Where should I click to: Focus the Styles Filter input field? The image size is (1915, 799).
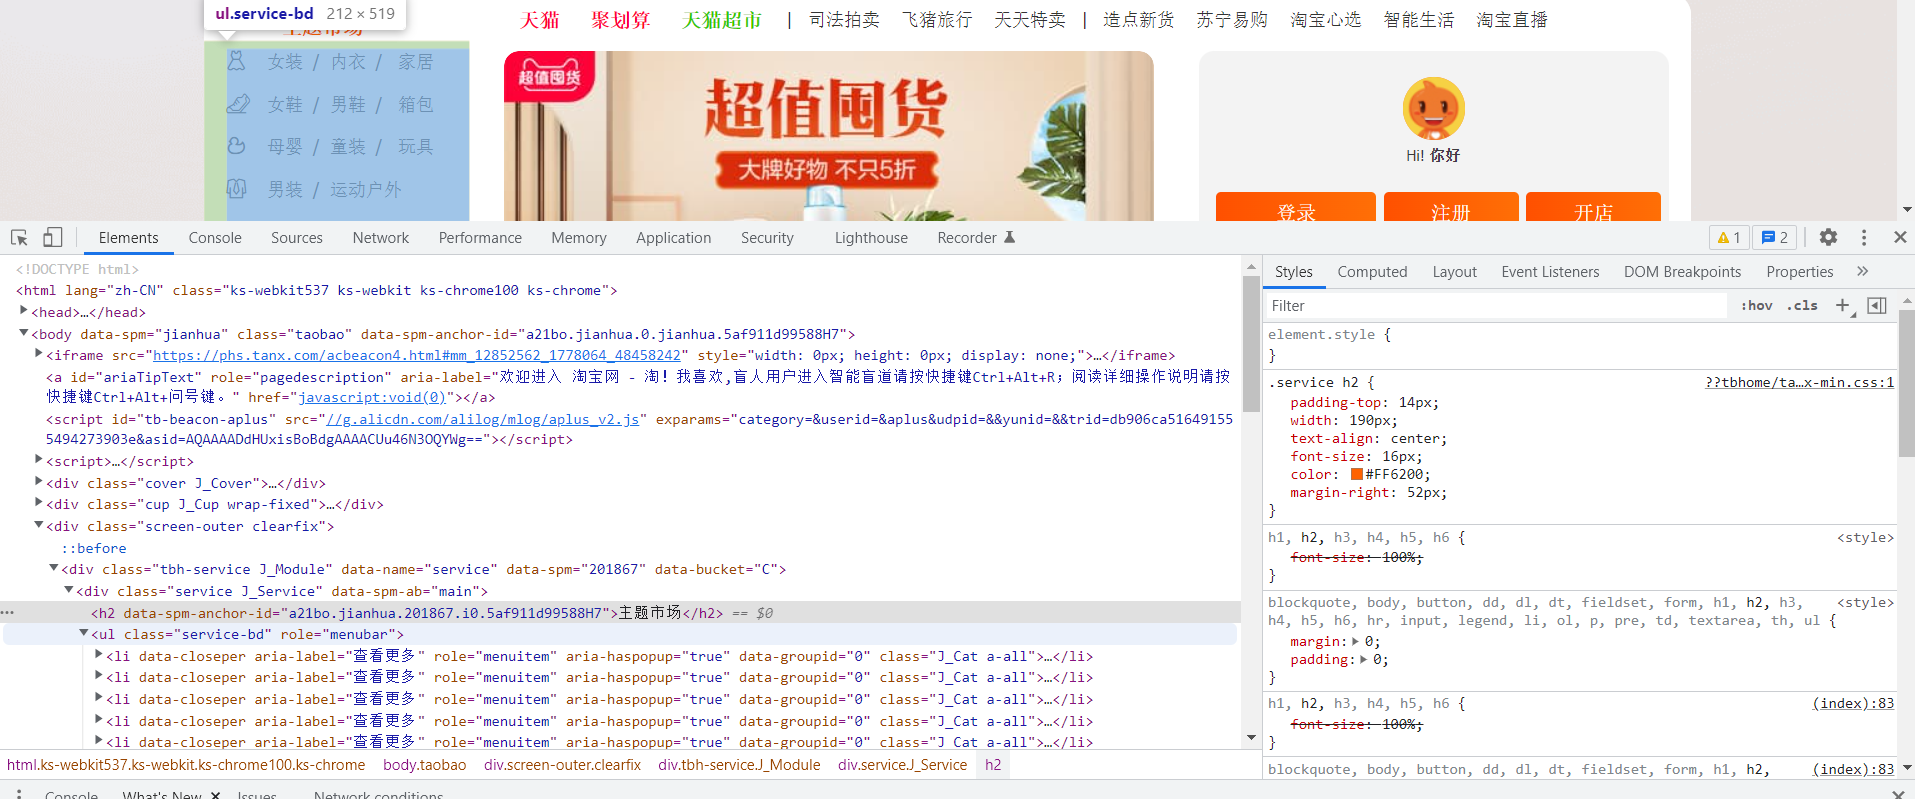[x=1496, y=305]
